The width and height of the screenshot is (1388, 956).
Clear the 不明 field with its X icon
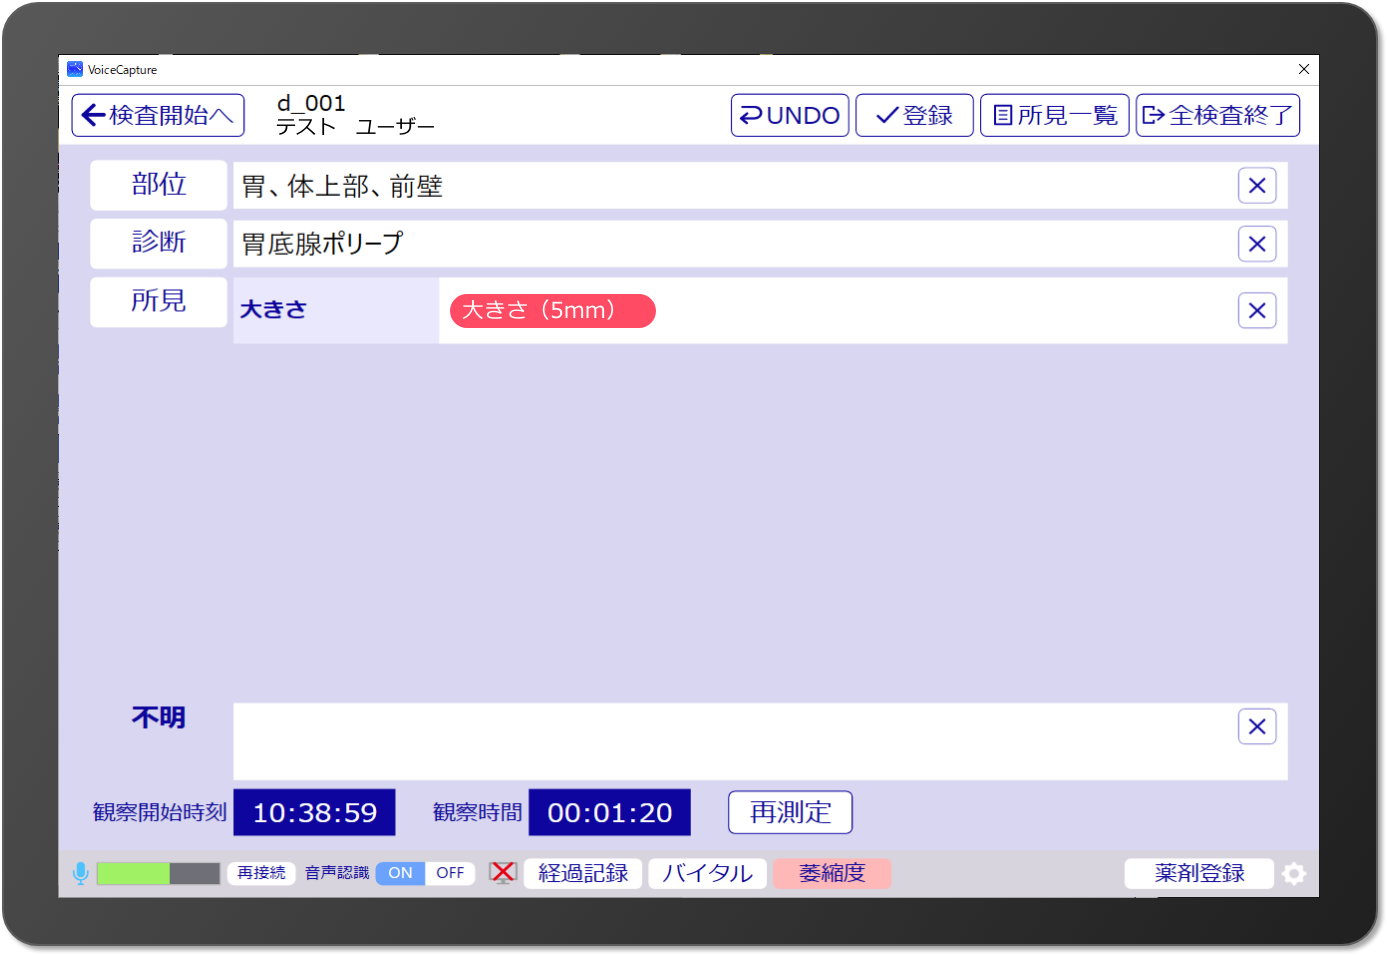pyautogui.click(x=1257, y=727)
